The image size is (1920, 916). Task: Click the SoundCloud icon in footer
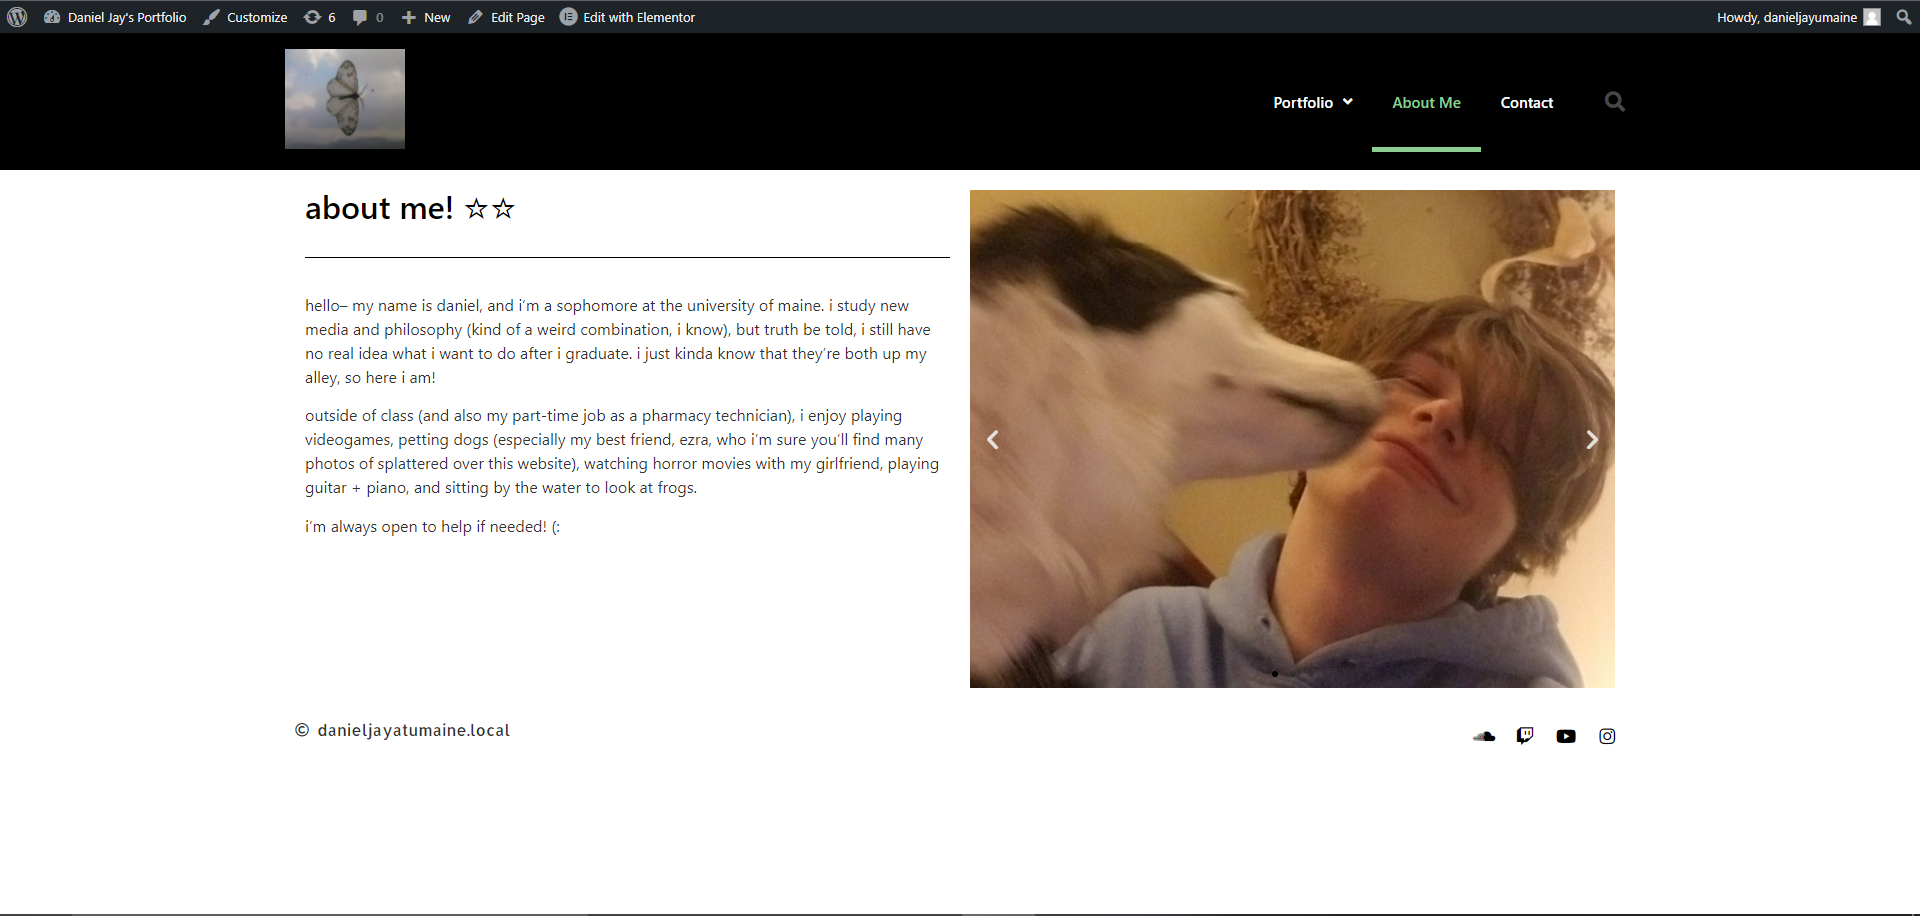coord(1484,736)
